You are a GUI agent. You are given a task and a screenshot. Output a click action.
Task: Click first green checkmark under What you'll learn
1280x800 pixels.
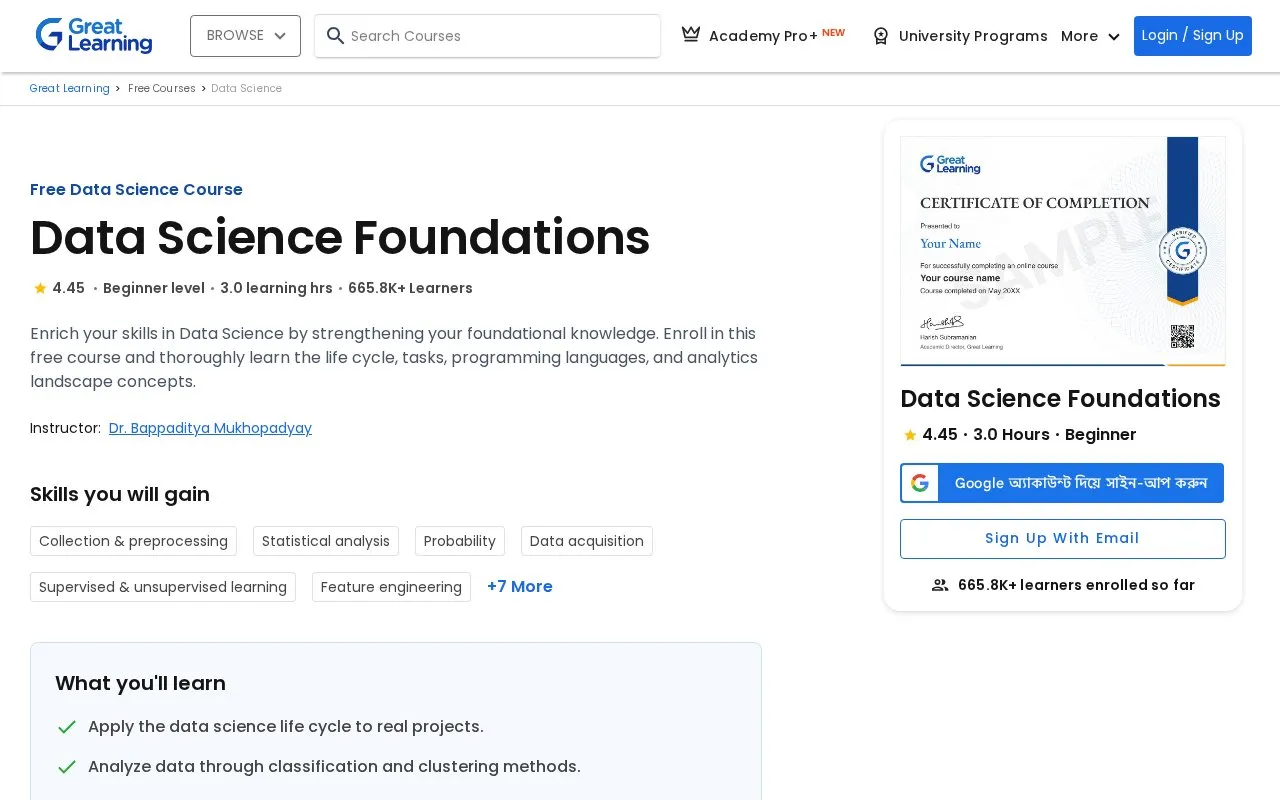coord(67,727)
